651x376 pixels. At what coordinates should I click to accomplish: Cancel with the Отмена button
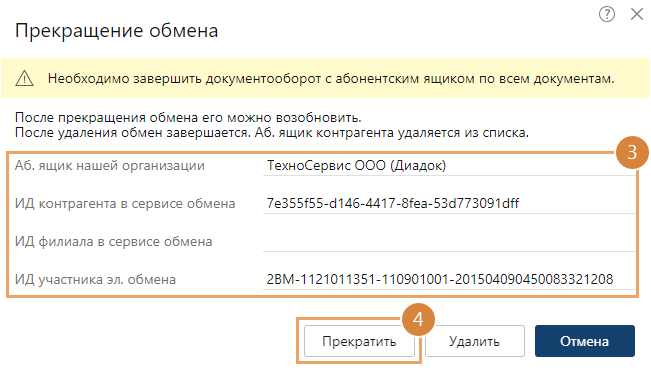pos(585,341)
